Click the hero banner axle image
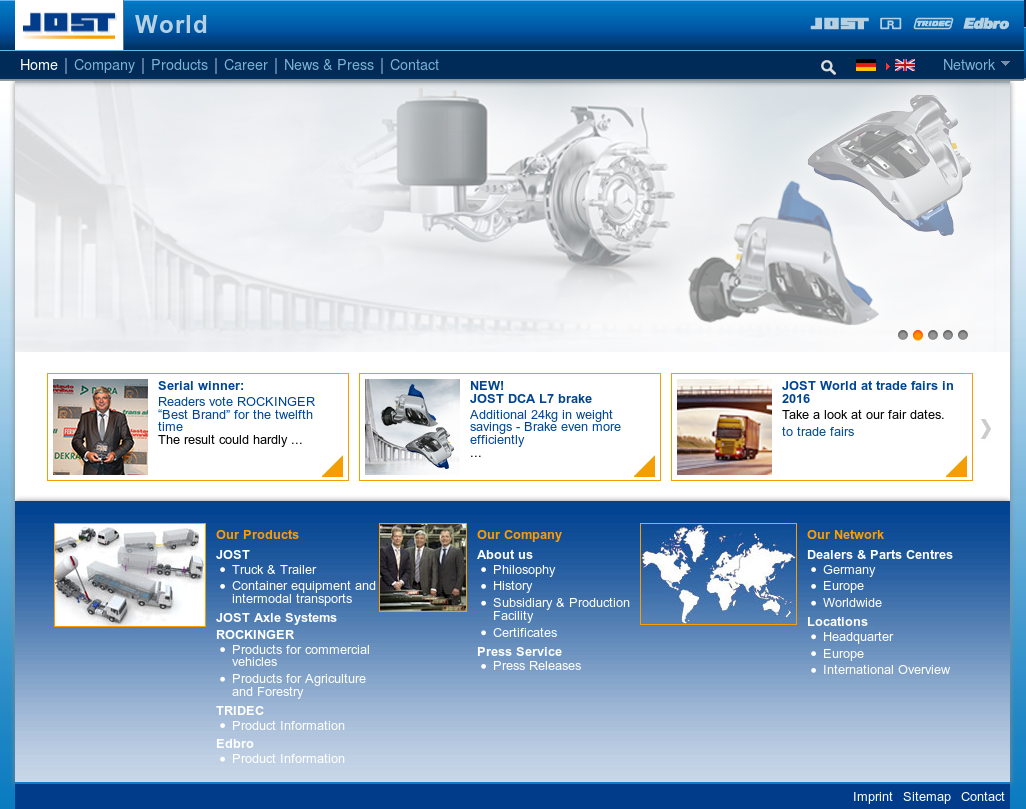This screenshot has height=809, width=1026. [x=512, y=216]
